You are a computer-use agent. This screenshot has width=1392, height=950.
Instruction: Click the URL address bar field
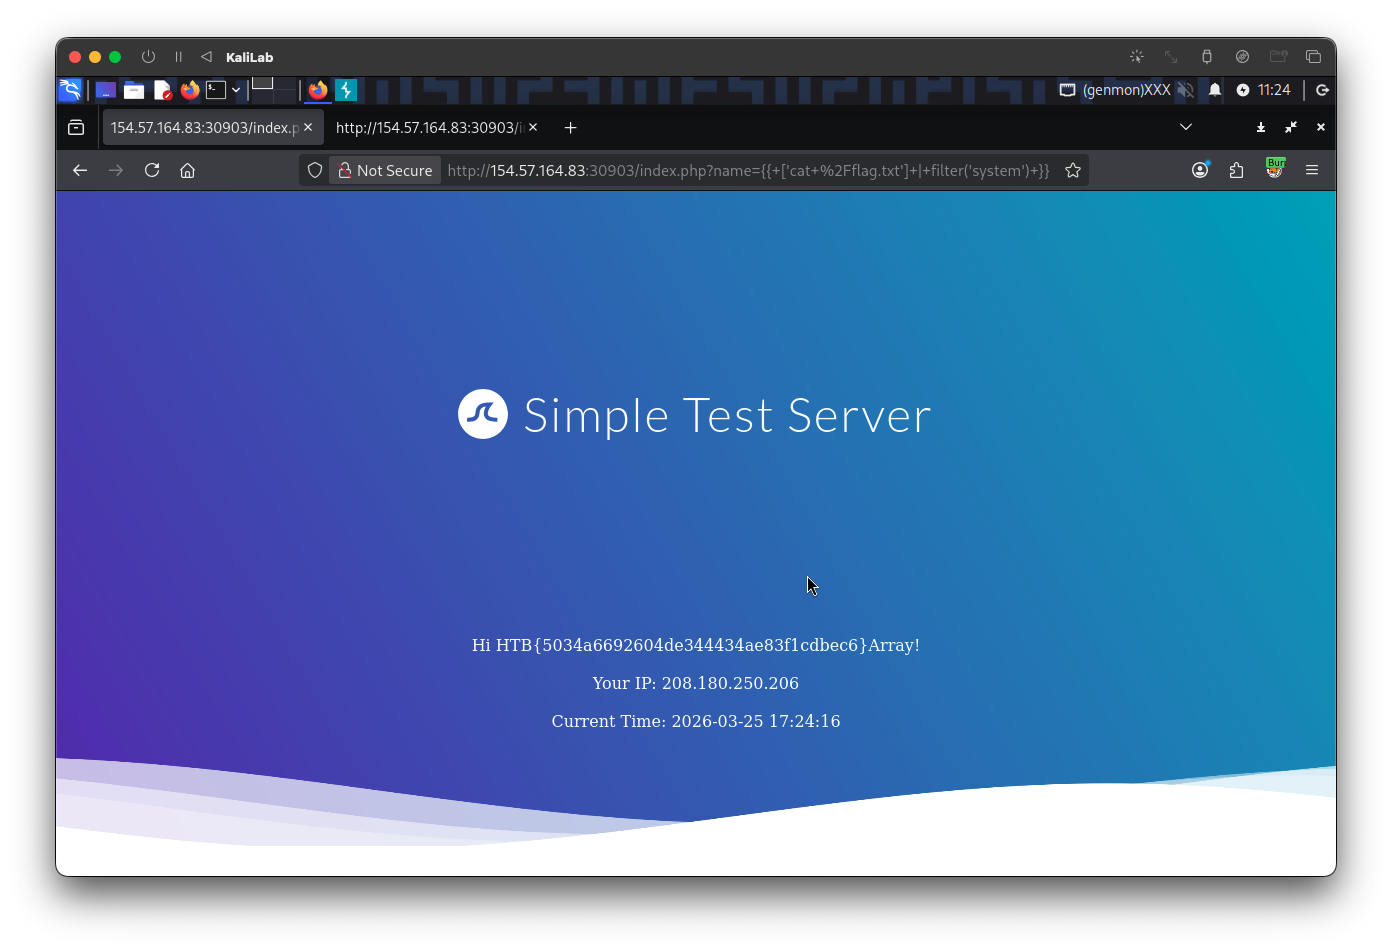point(748,170)
